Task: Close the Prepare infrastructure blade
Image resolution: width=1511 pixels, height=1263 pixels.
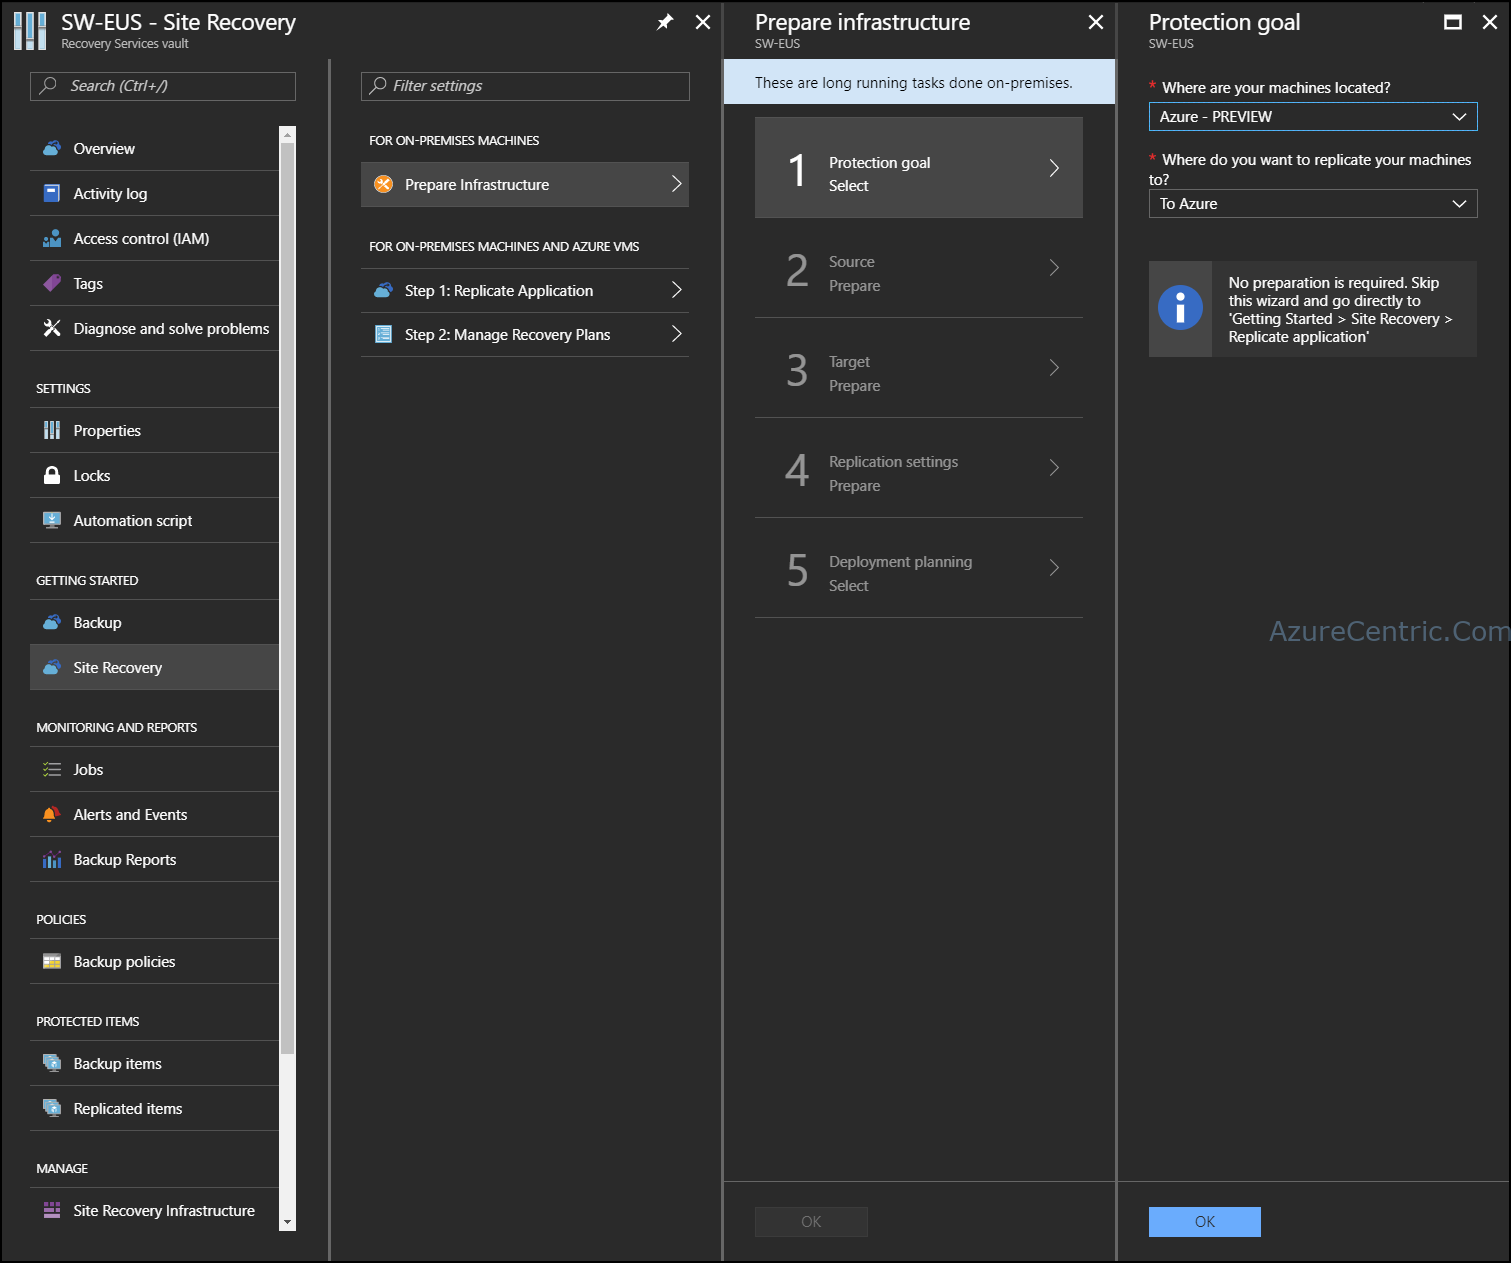Action: [1096, 22]
